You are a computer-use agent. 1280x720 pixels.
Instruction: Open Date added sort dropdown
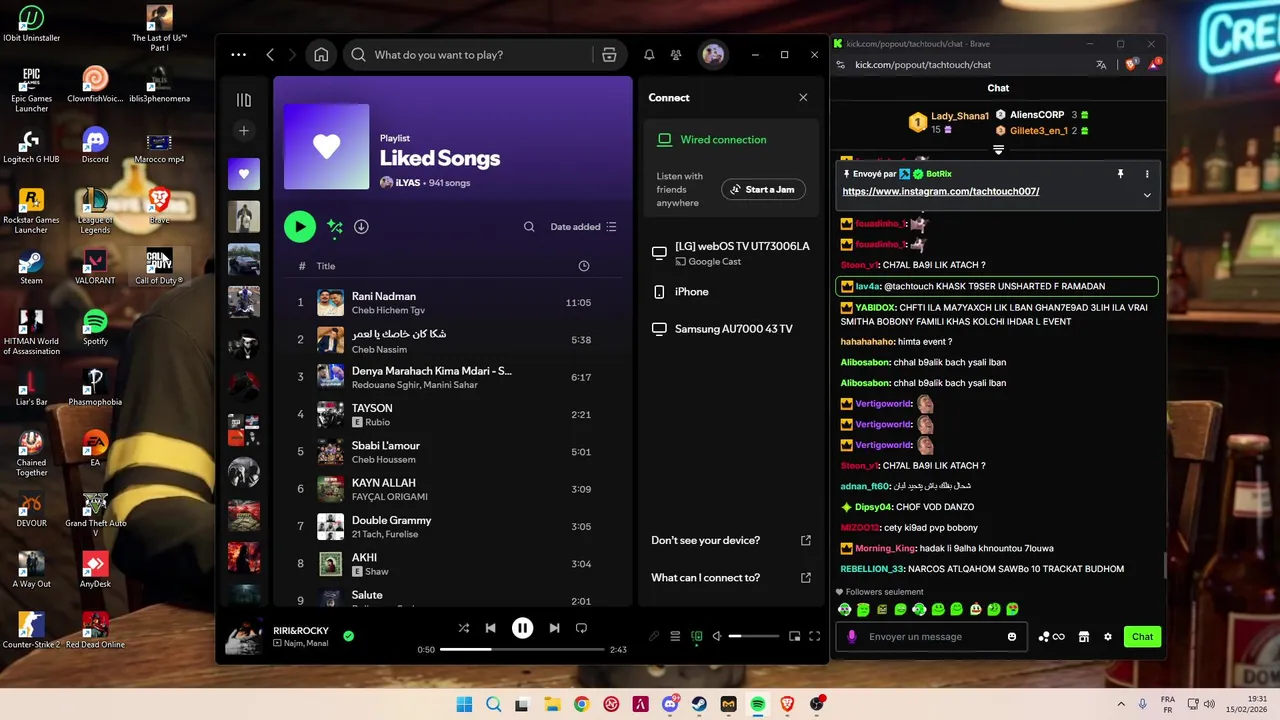pos(584,227)
